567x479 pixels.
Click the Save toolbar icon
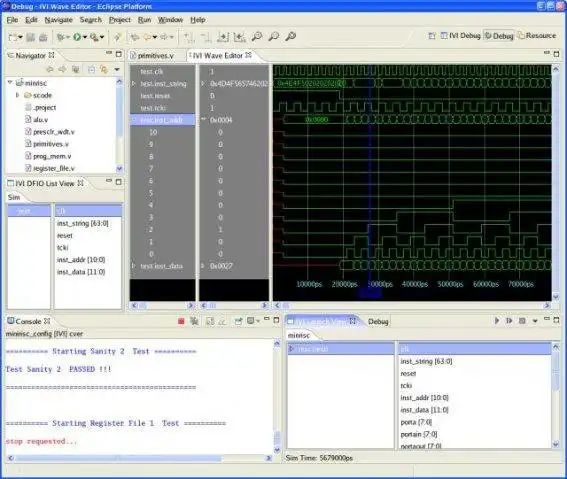click(31, 37)
